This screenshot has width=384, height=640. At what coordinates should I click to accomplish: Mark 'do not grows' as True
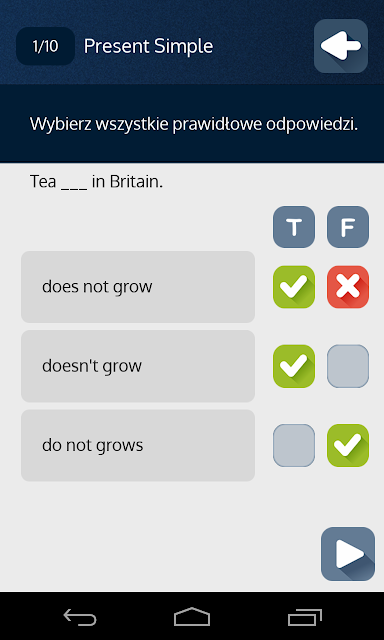pyautogui.click(x=294, y=445)
